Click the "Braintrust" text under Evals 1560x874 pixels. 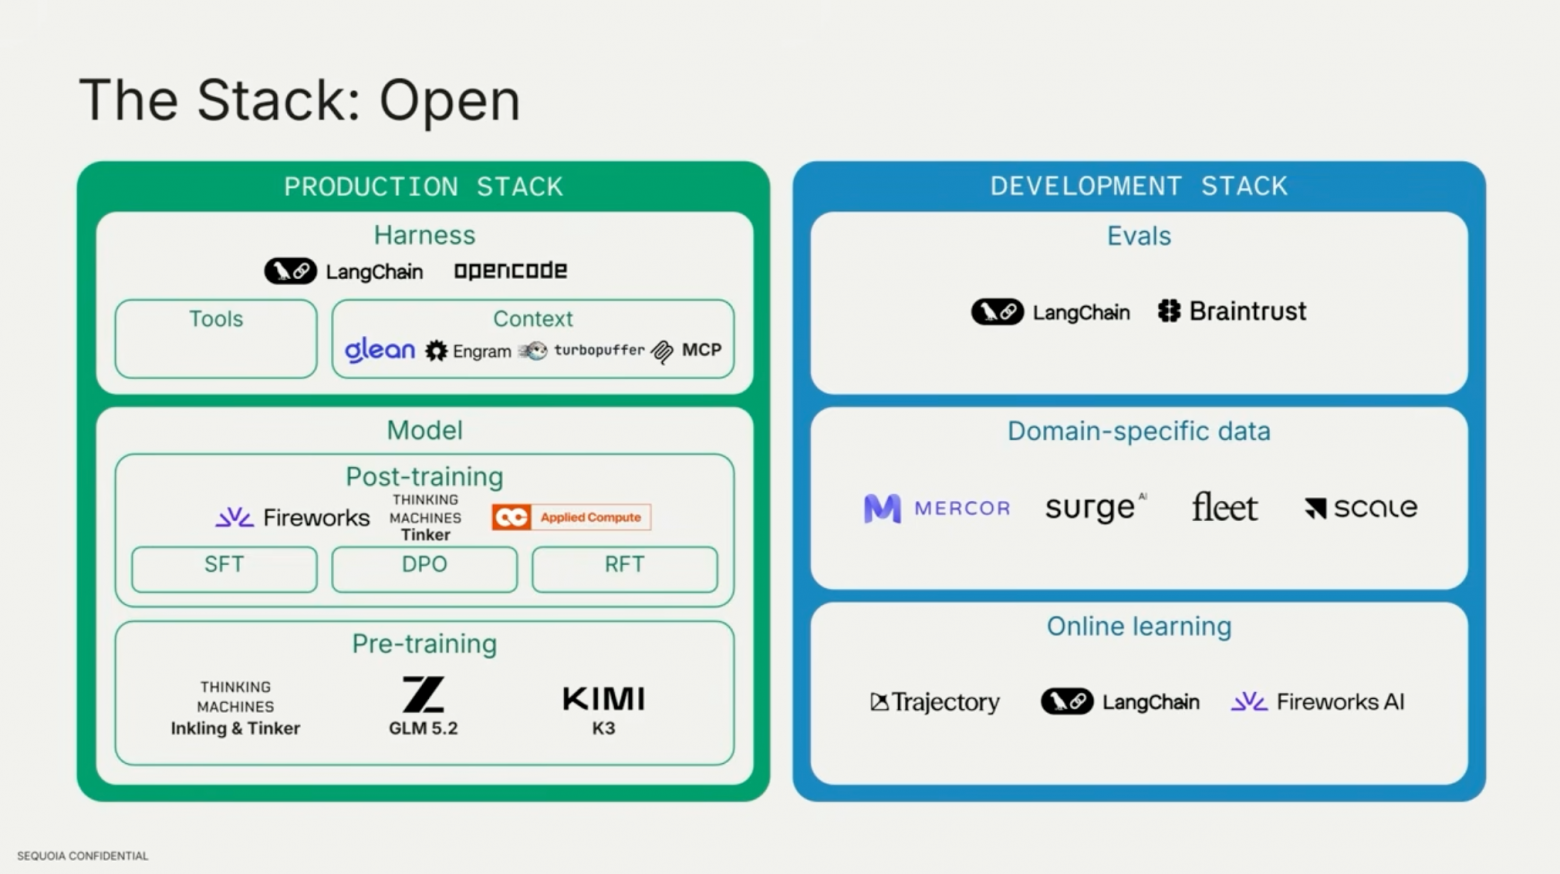pos(1247,311)
